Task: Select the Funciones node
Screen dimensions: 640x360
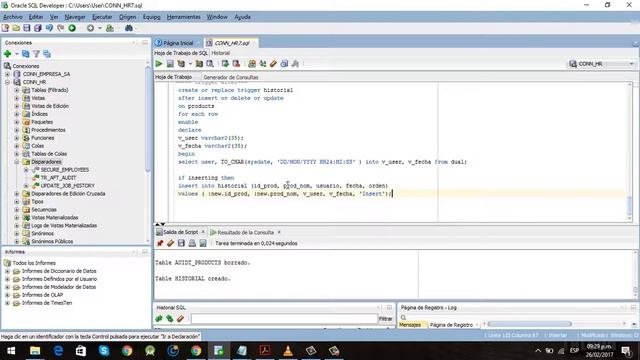Action: pos(42,138)
